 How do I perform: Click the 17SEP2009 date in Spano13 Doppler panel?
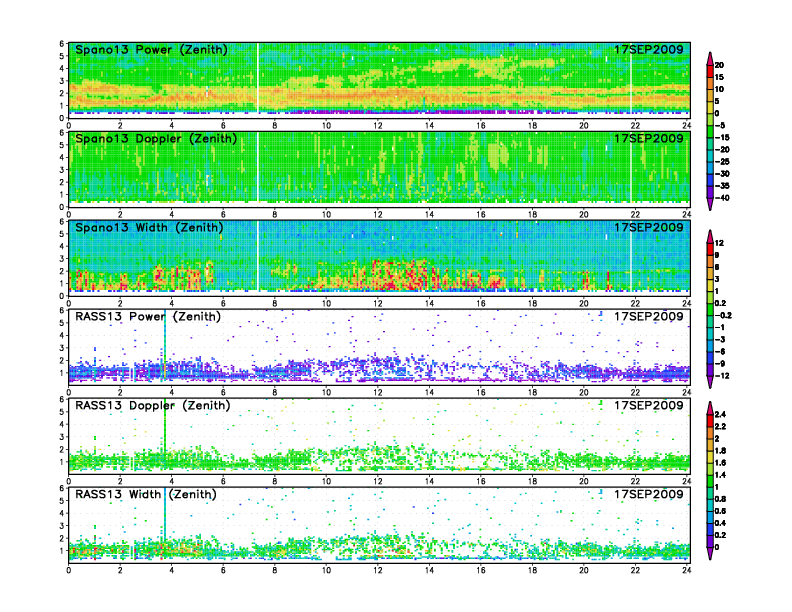(x=649, y=138)
